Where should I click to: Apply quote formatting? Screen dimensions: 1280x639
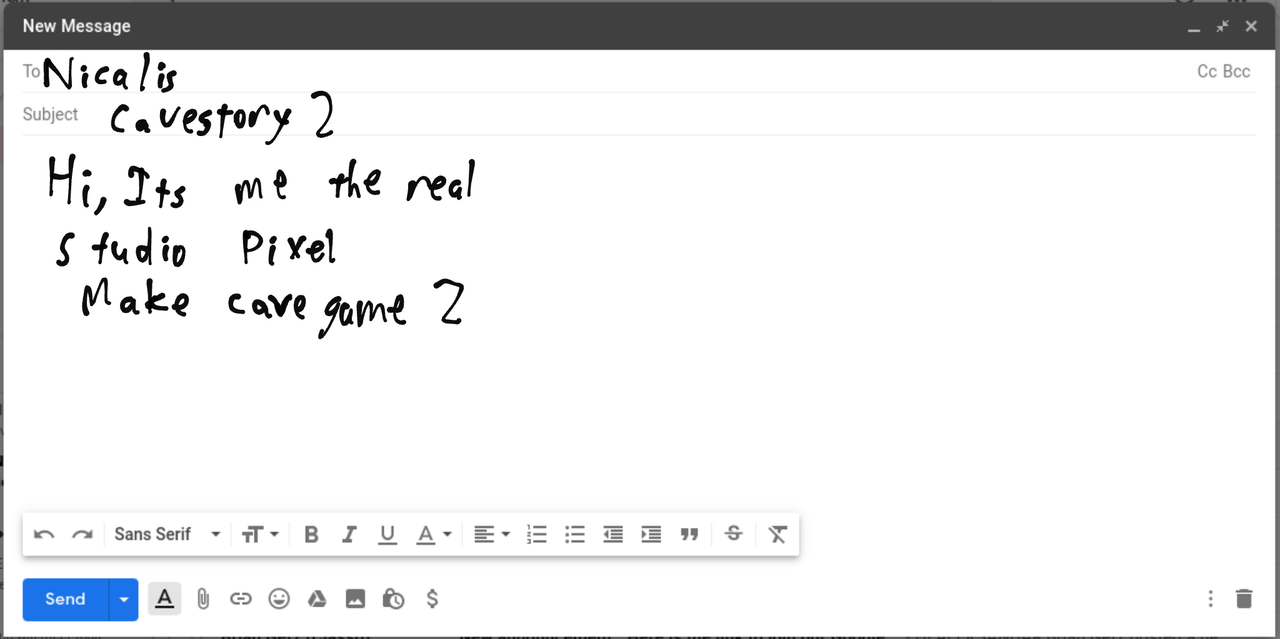(x=689, y=535)
